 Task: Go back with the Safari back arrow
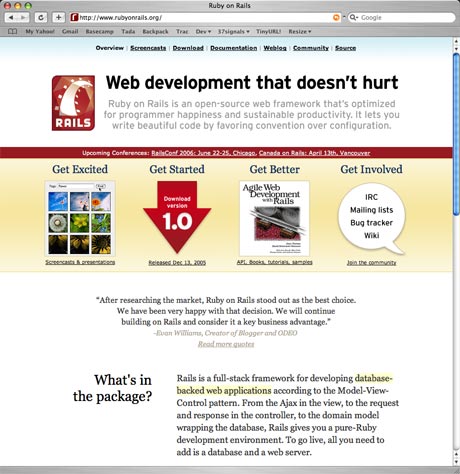click(11, 17)
